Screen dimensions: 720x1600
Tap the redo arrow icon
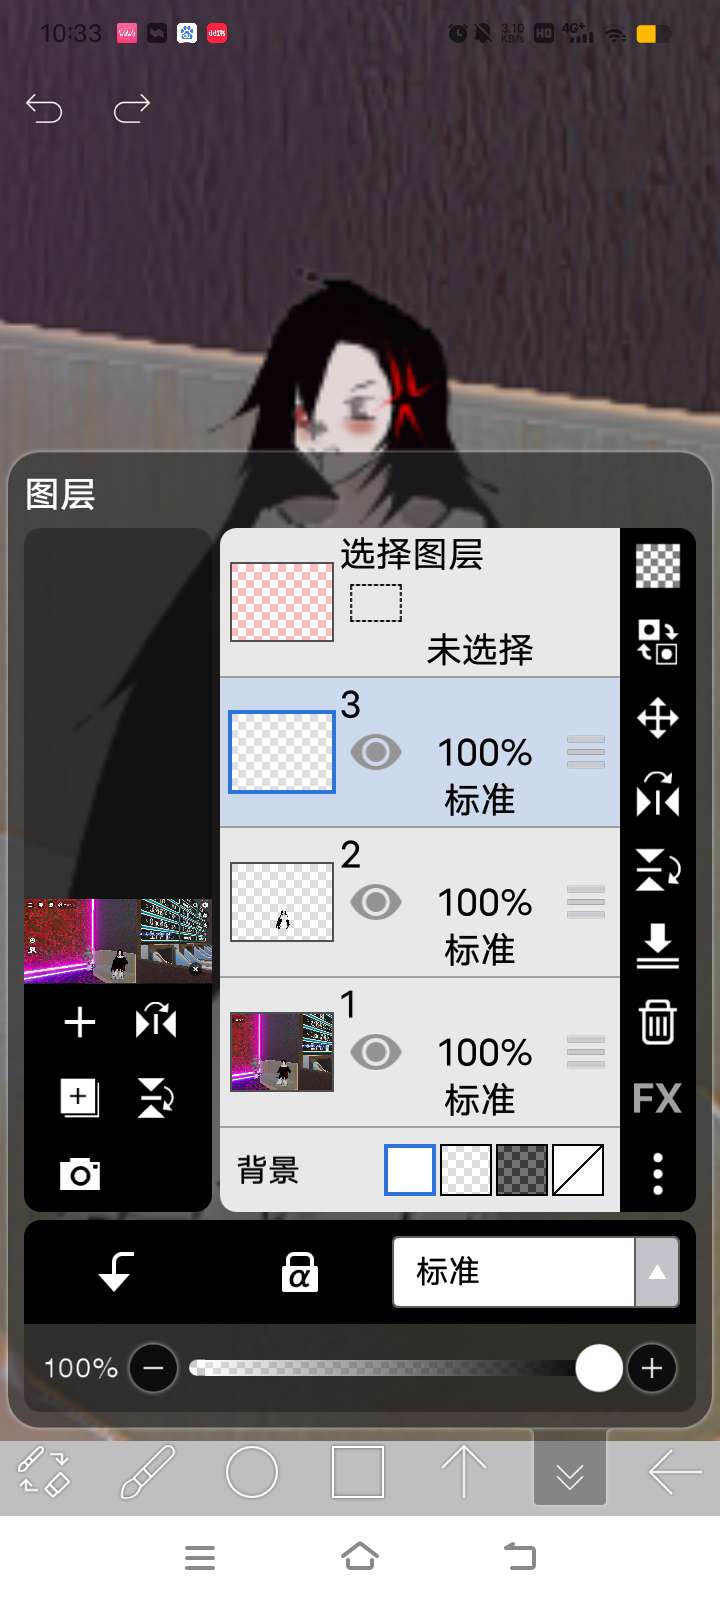click(x=131, y=108)
